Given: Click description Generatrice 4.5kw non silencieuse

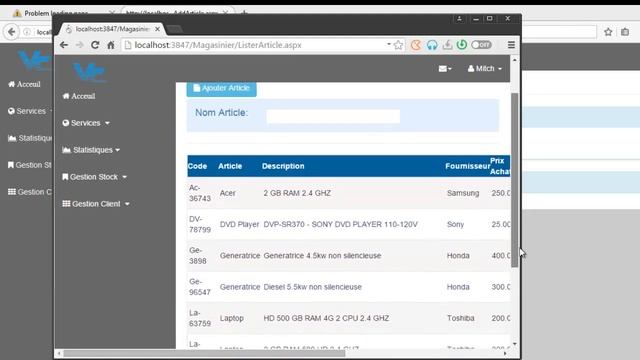Looking at the screenshot, I should [322, 256].
